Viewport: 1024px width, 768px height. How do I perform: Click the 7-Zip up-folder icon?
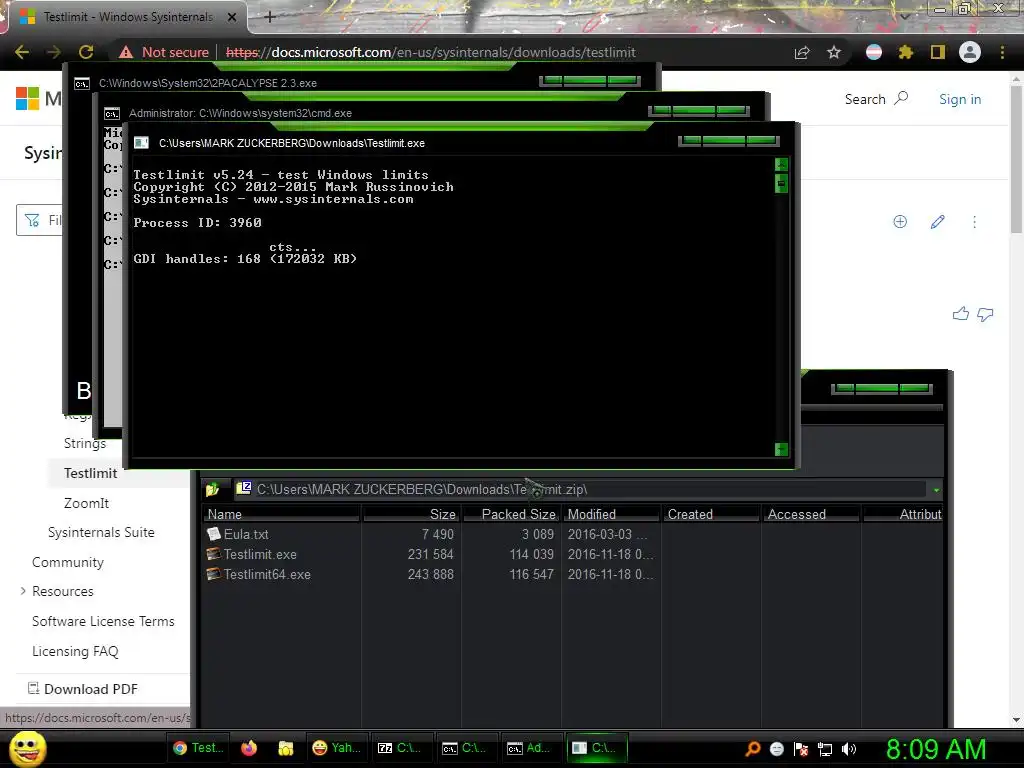[x=213, y=489]
